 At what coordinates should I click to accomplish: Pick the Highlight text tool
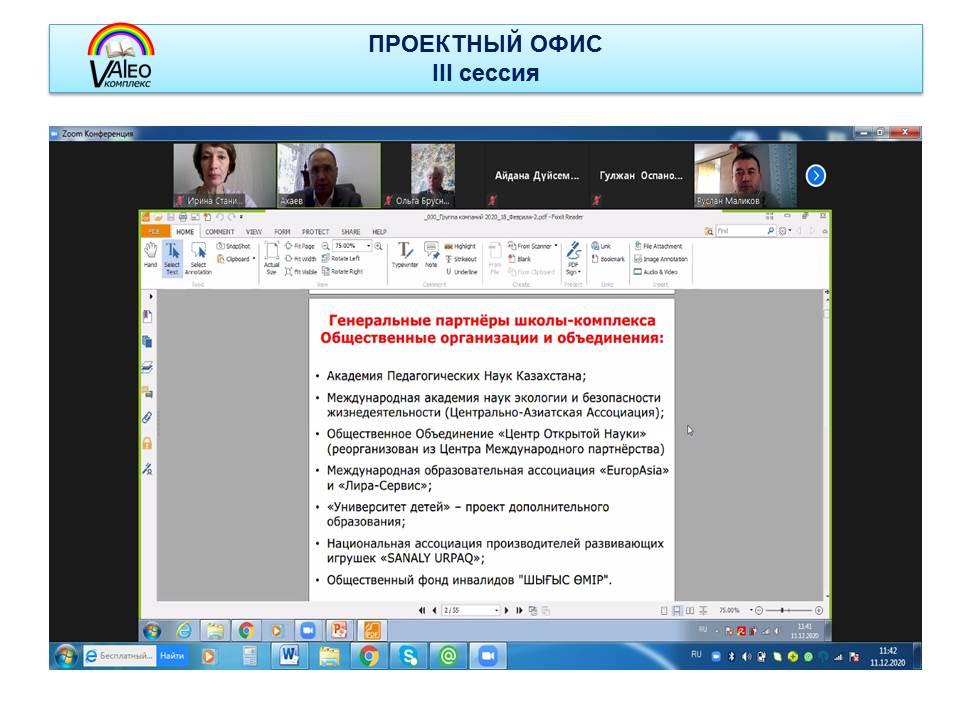[460, 246]
